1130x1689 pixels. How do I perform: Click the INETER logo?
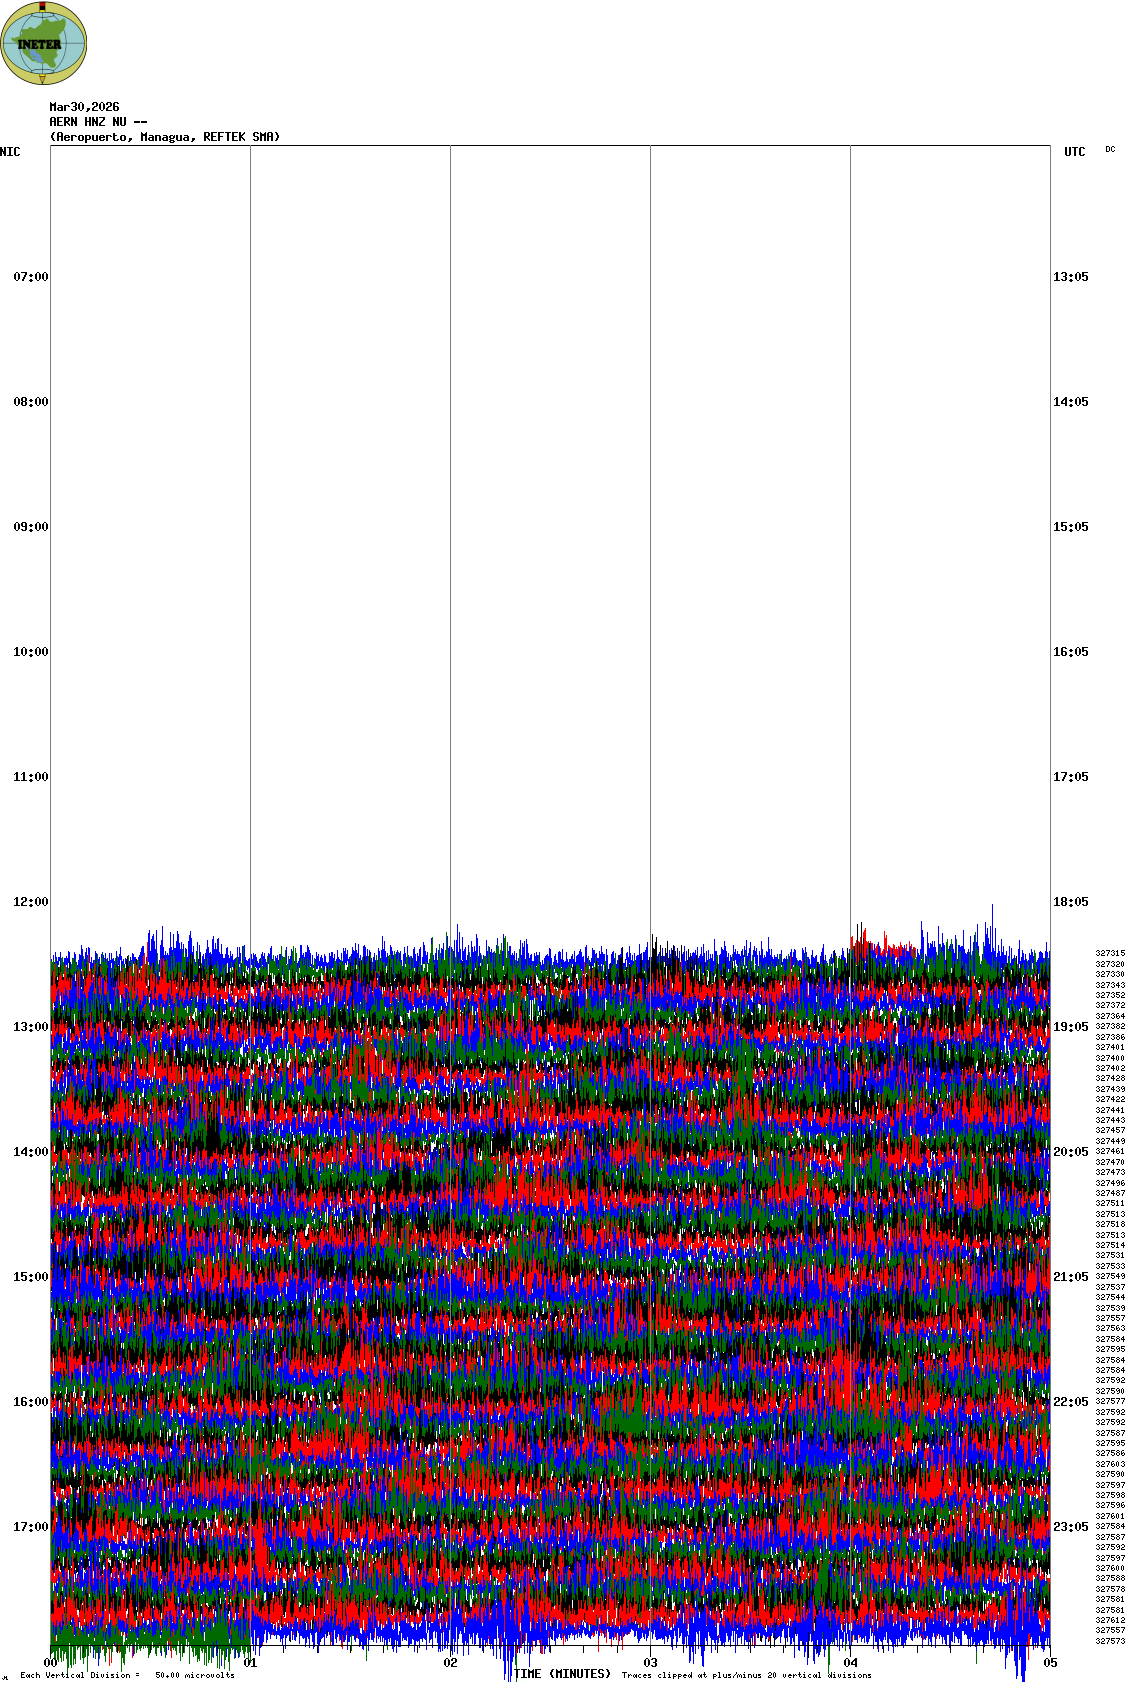(x=44, y=43)
